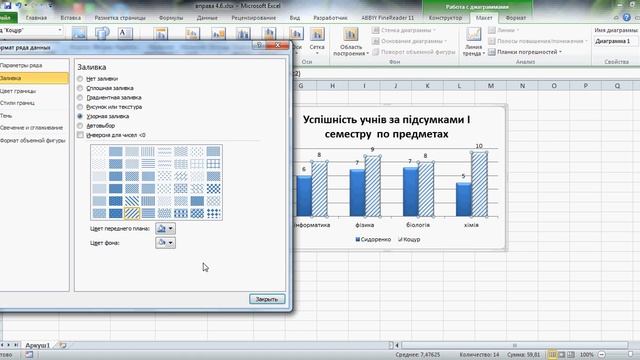Click the Оси axes icon
Viewport: 640px width, 360px height.
pyautogui.click(x=296, y=33)
